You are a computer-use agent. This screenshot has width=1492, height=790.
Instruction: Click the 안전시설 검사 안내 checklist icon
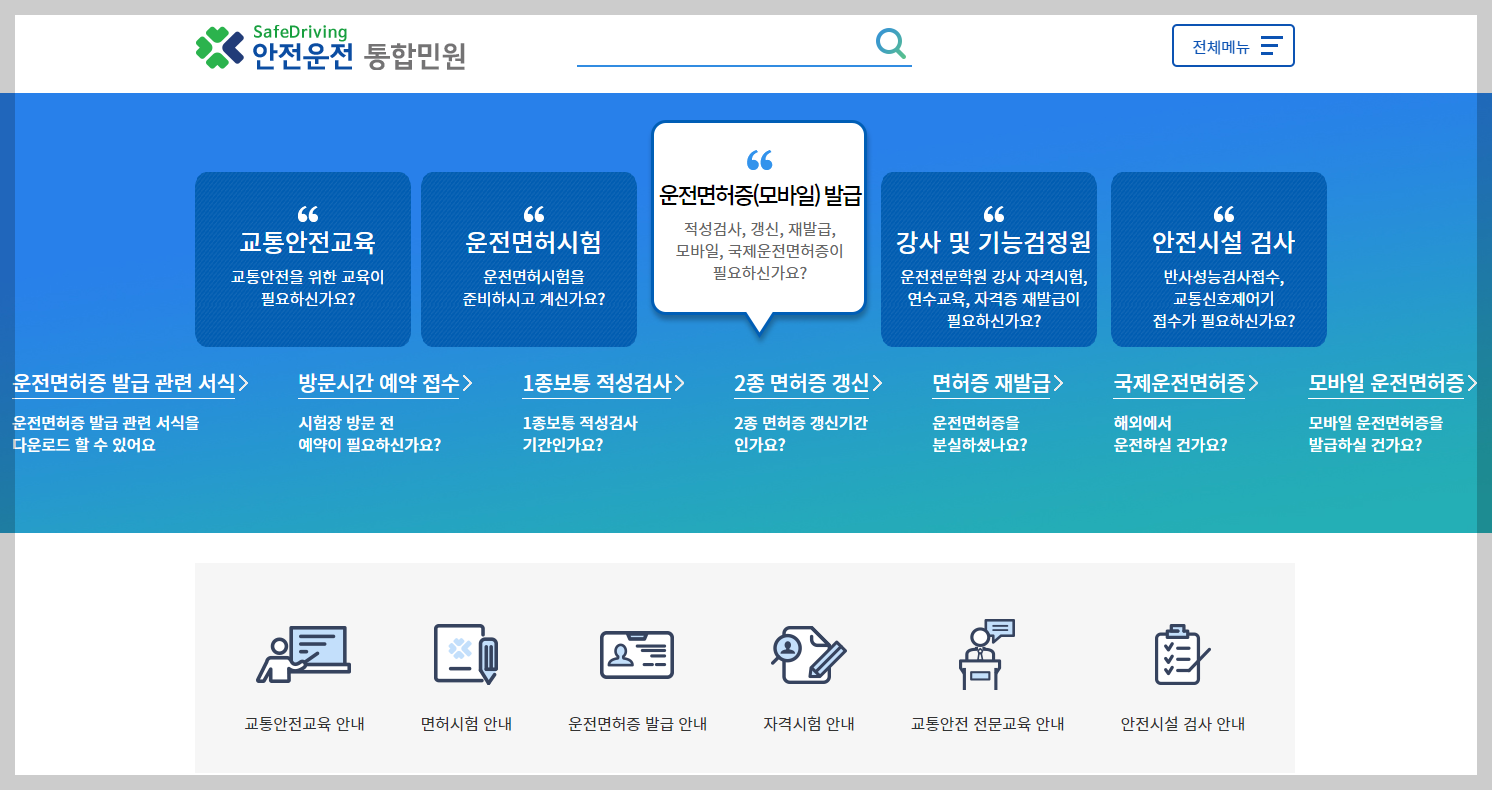click(x=1180, y=655)
